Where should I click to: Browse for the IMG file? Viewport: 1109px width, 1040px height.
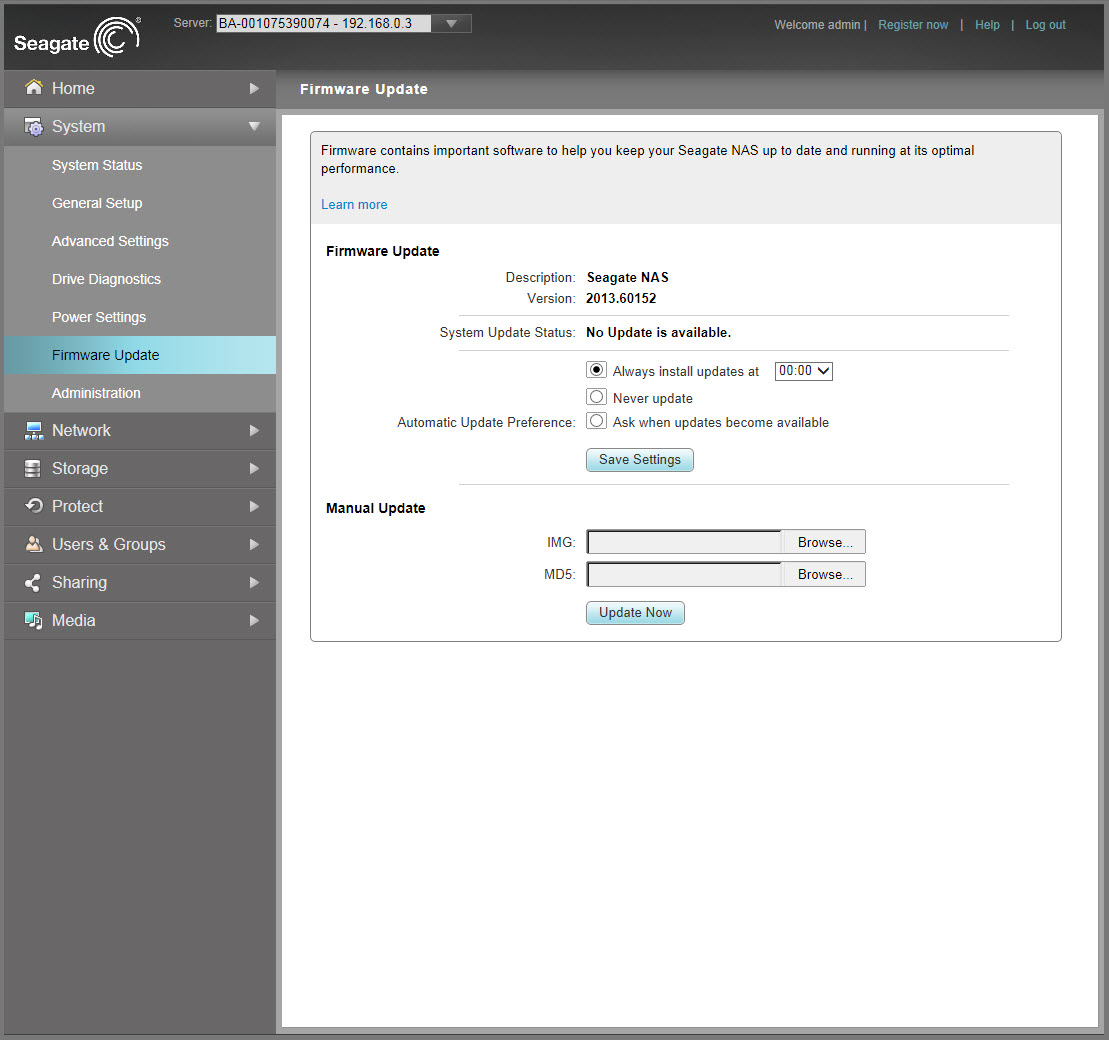[x=824, y=543]
